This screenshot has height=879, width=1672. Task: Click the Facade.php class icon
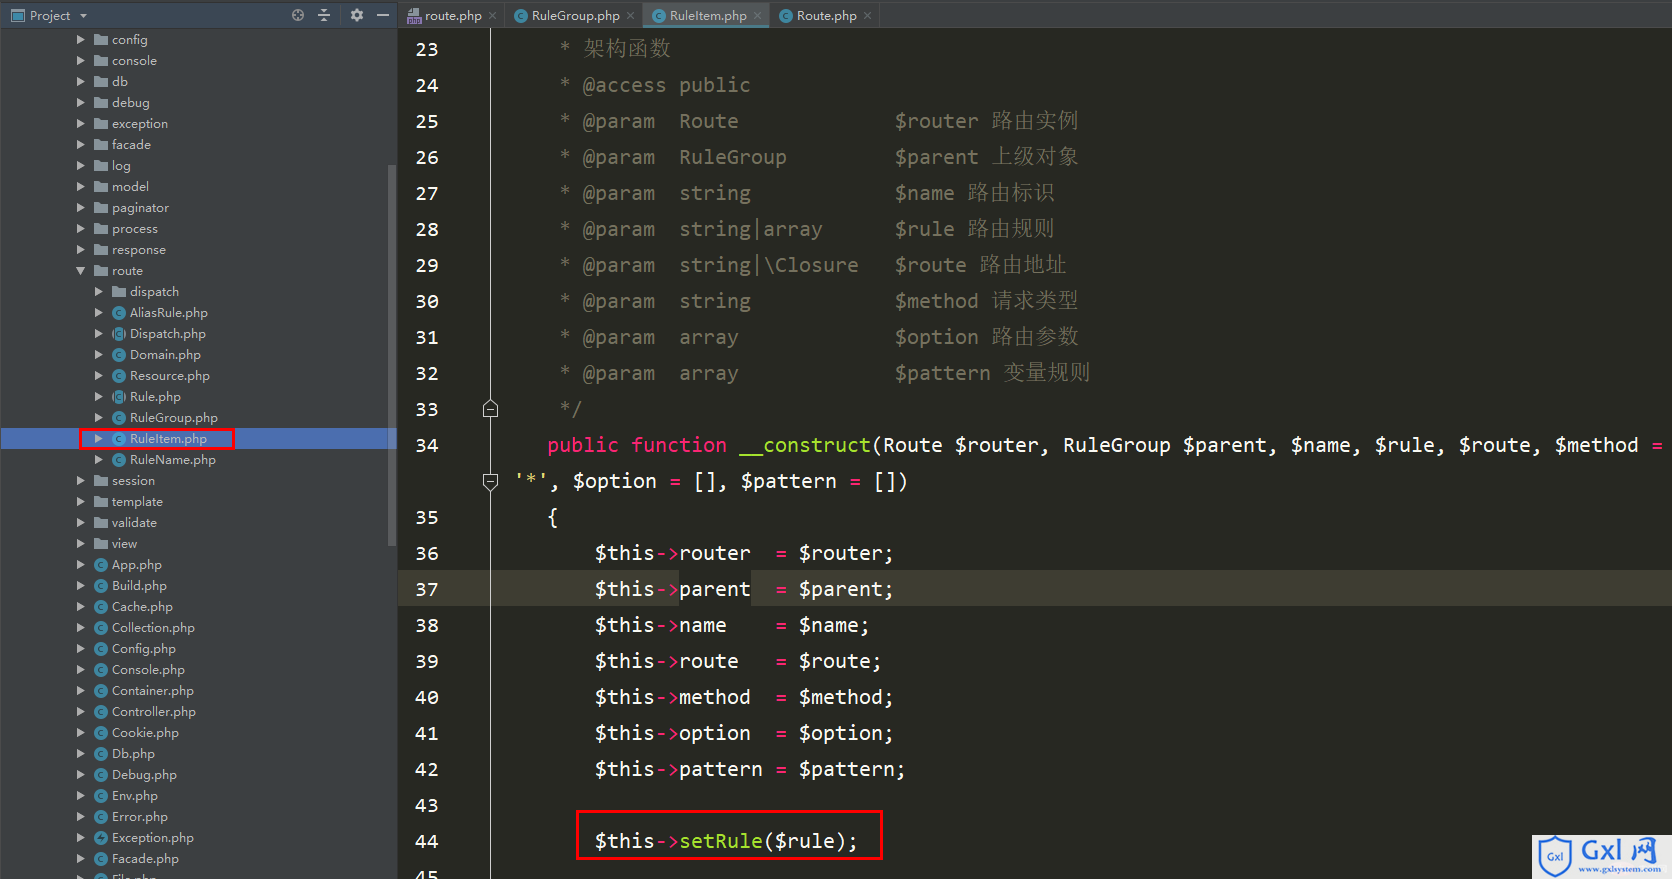101,859
